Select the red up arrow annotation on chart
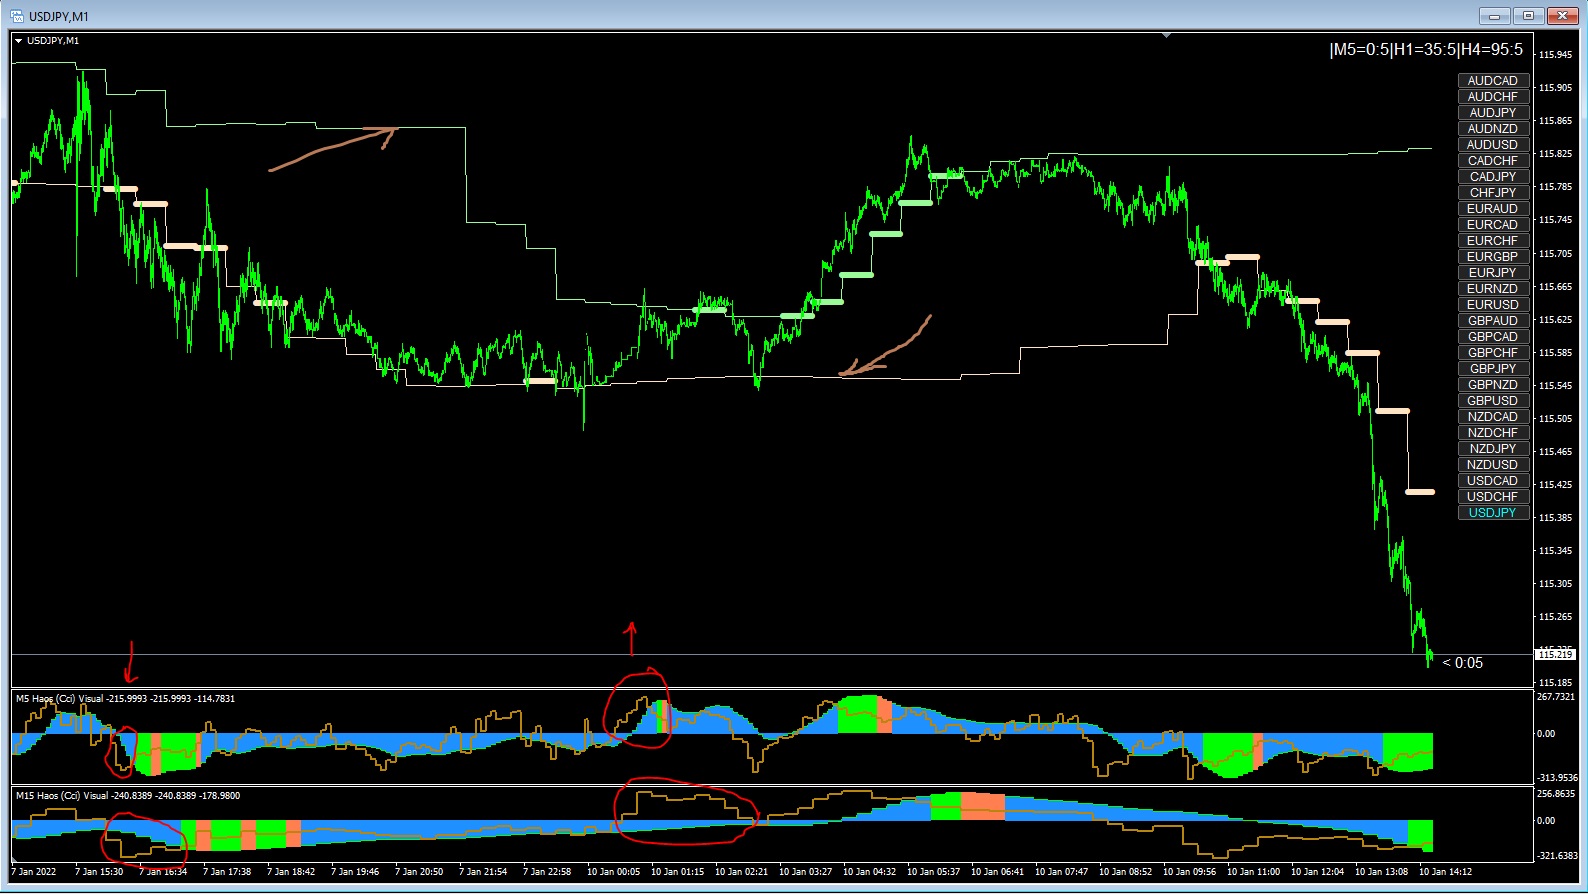 click(x=631, y=638)
